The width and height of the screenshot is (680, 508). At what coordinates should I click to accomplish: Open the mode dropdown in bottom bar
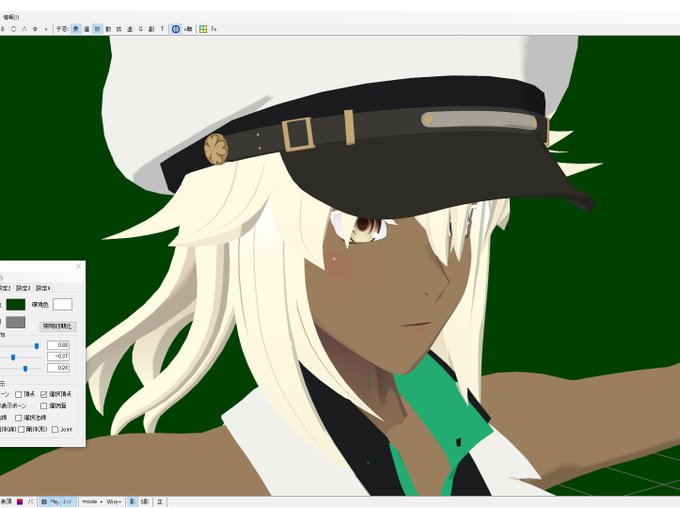click(92, 502)
